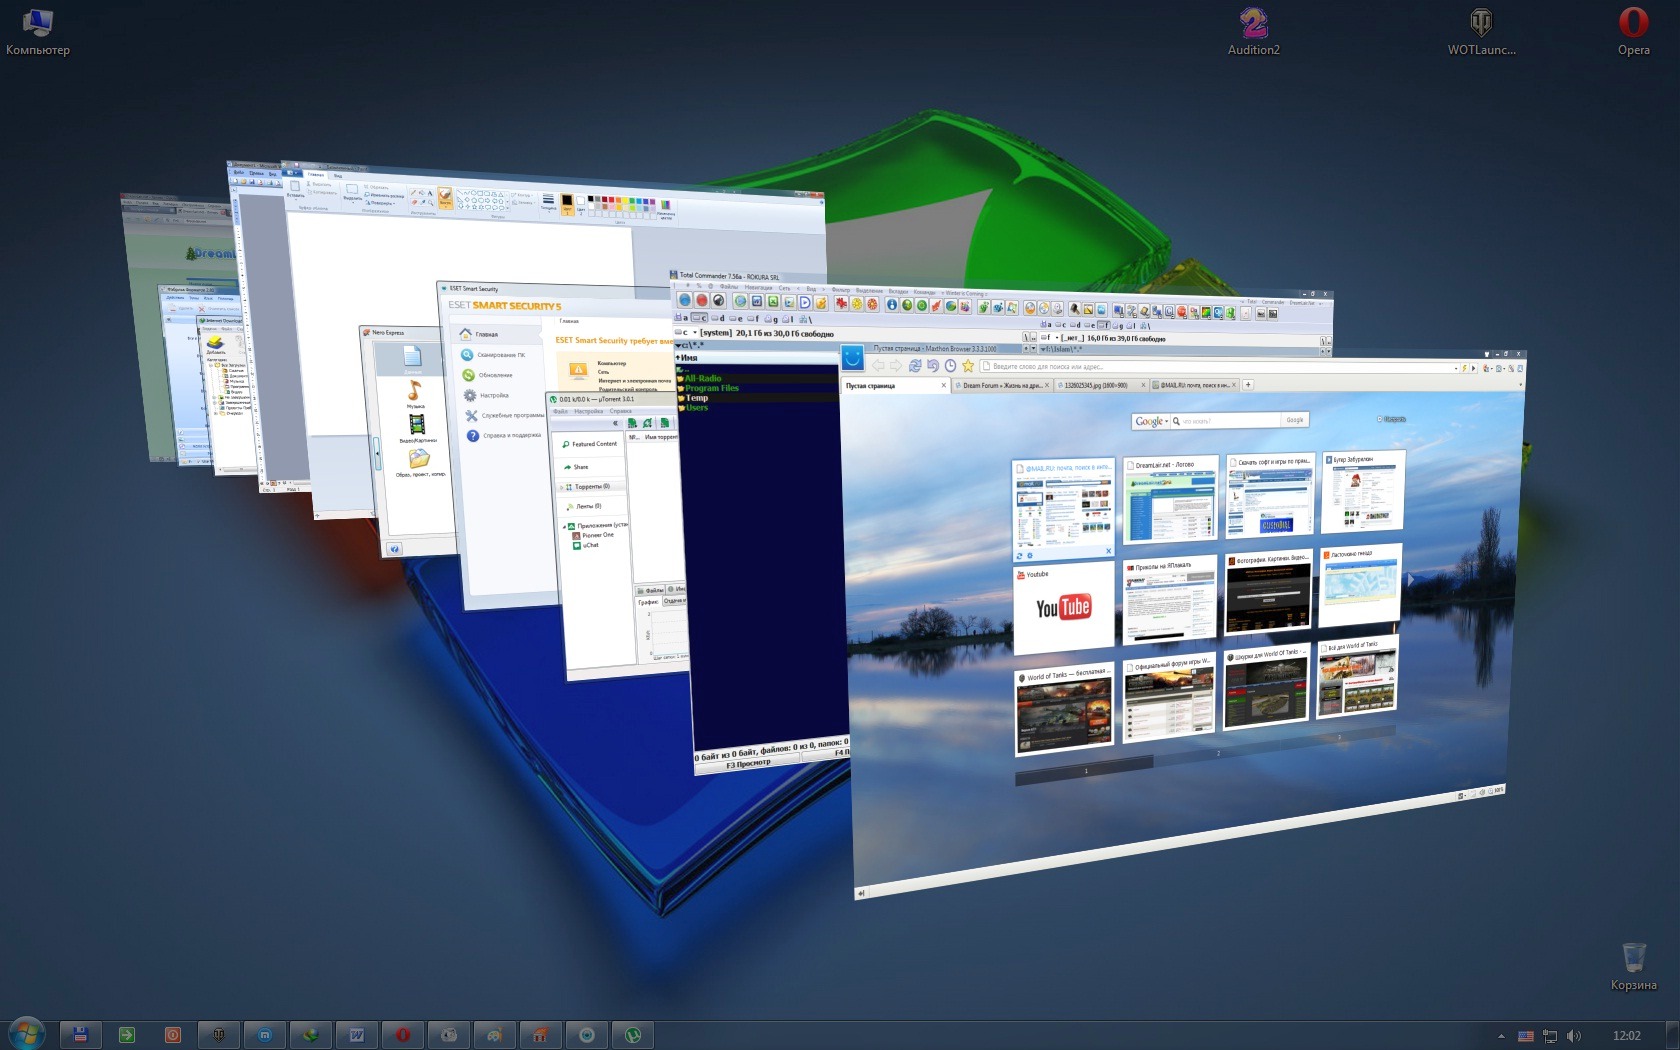Select Образ, проект, копир. in Nero Express
The image size is (1680, 1050).
(x=420, y=463)
